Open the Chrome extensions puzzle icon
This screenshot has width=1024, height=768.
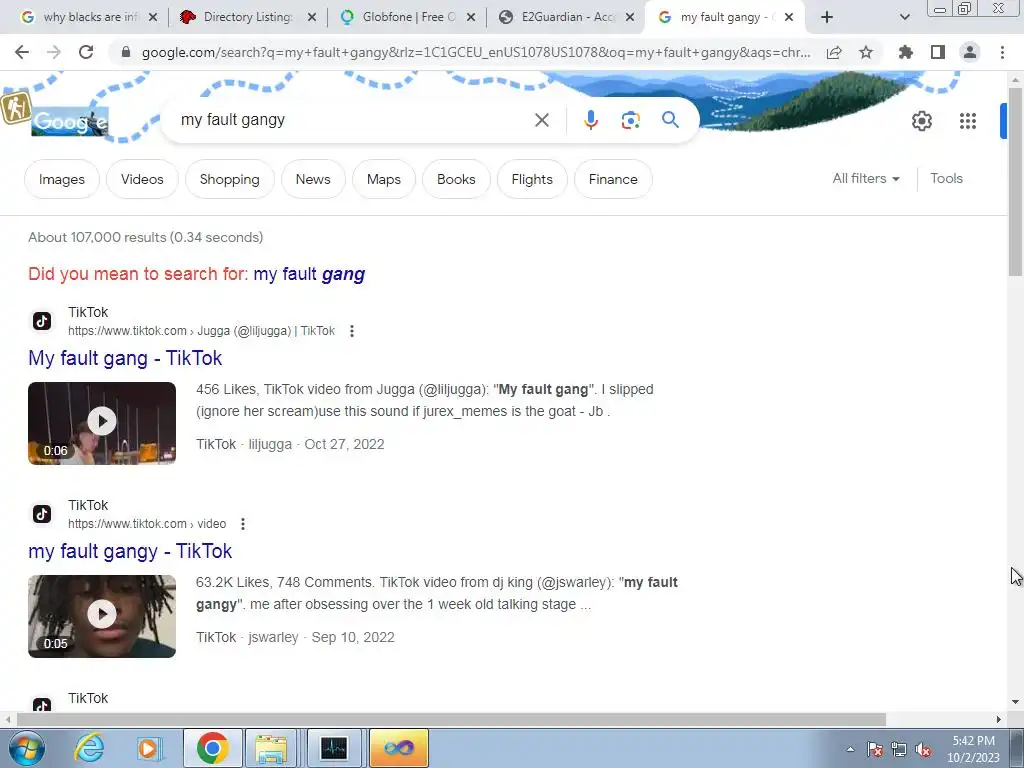click(906, 52)
